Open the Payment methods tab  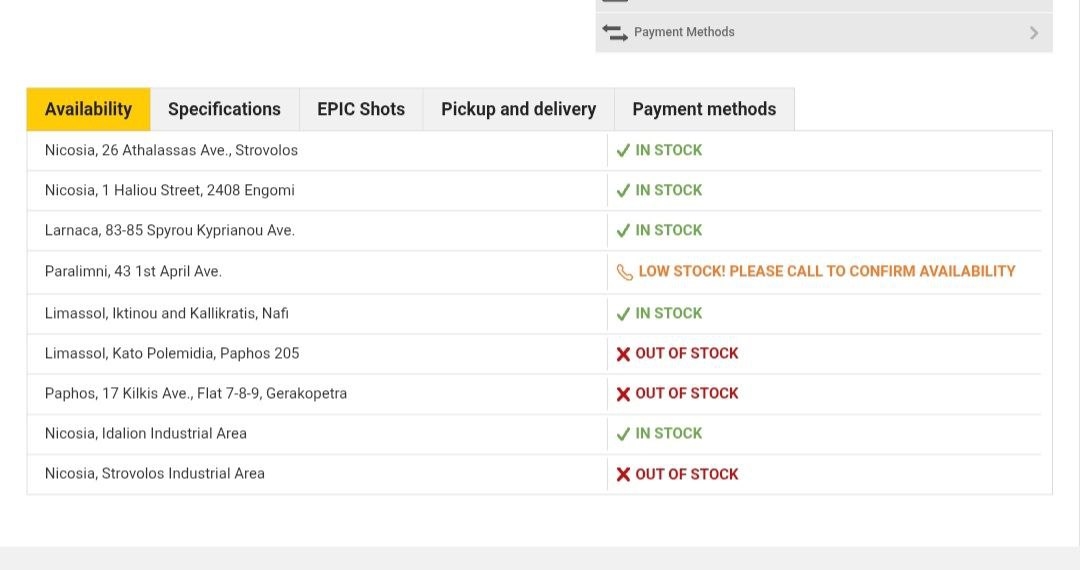tap(704, 109)
